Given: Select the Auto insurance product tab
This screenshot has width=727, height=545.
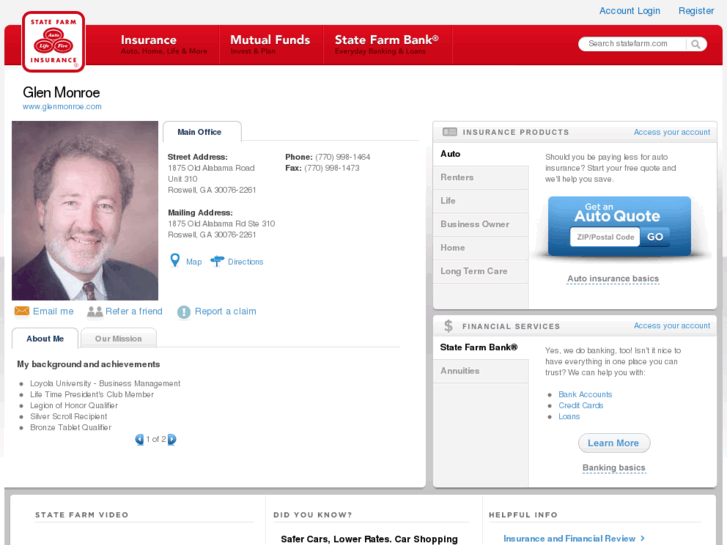Looking at the screenshot, I should pyautogui.click(x=481, y=154).
